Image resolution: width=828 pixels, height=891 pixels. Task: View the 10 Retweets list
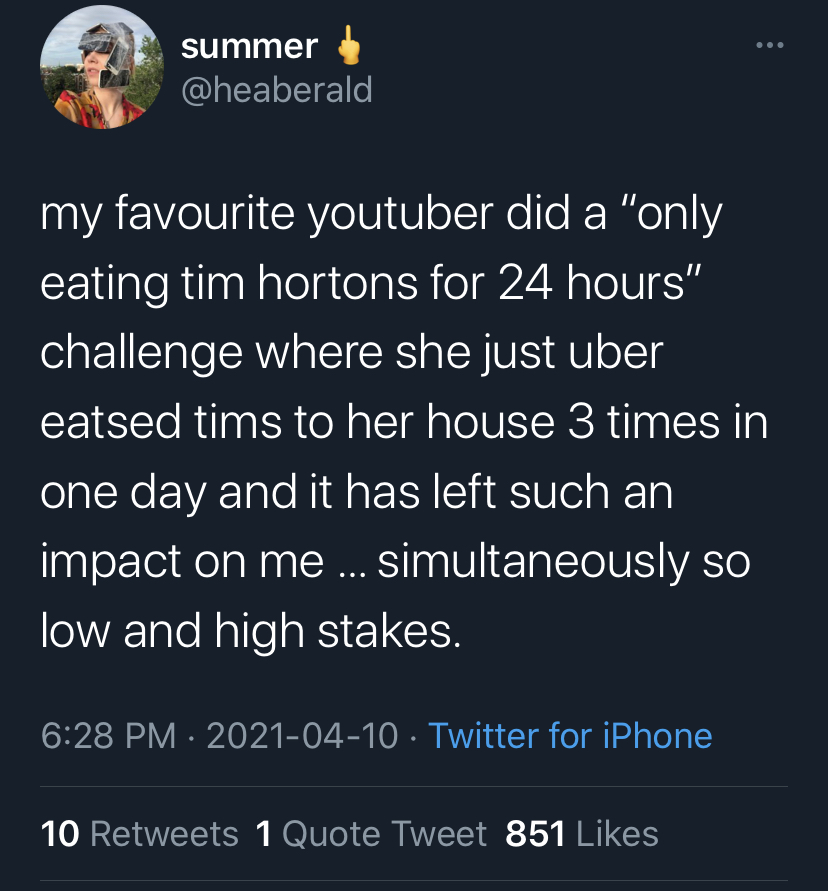139,834
